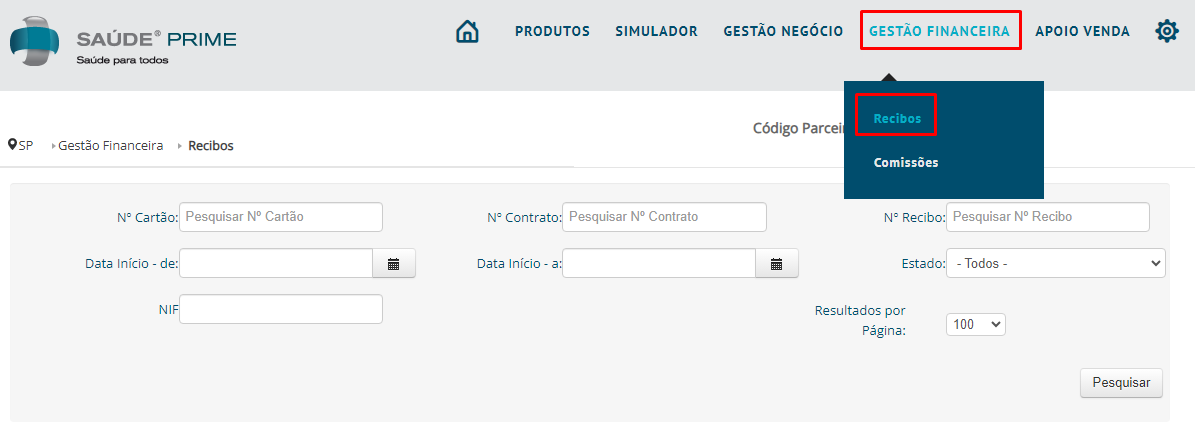The height and width of the screenshot is (433, 1195).
Task: Focus the Nº Cartão search field
Action: pyautogui.click(x=281, y=216)
